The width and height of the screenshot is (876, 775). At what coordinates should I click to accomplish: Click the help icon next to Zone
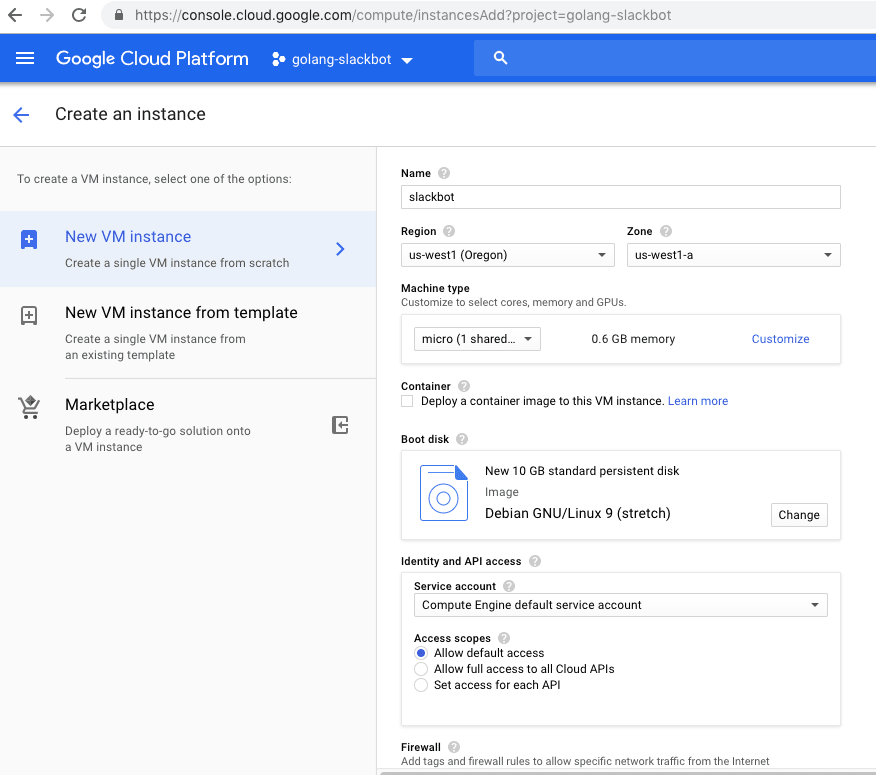click(x=665, y=231)
